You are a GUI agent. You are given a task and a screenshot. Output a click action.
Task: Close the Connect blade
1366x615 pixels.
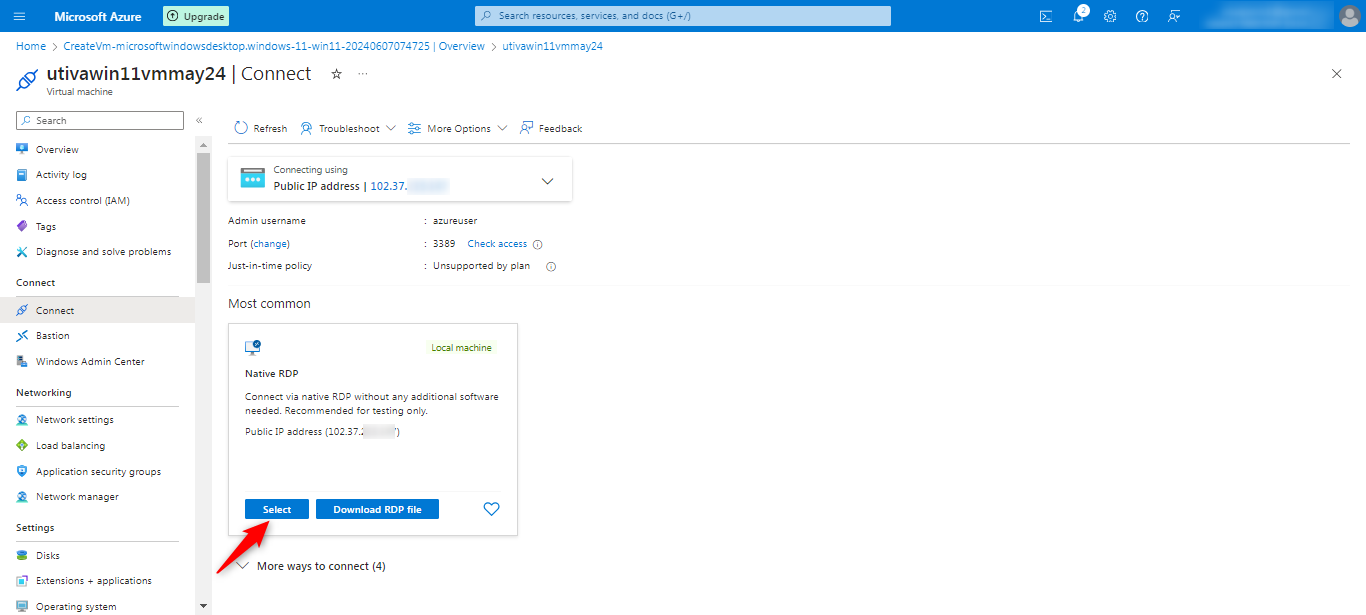(1337, 74)
